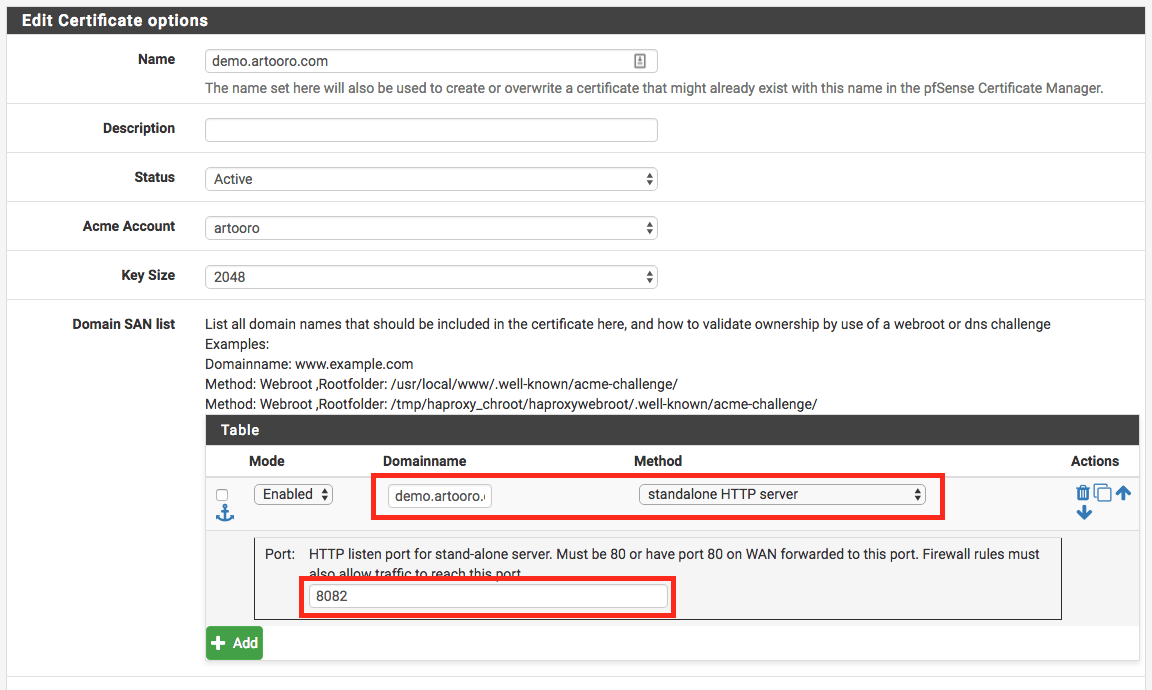
Task: Duplicate the domain entry with copy icon
Action: click(1102, 493)
